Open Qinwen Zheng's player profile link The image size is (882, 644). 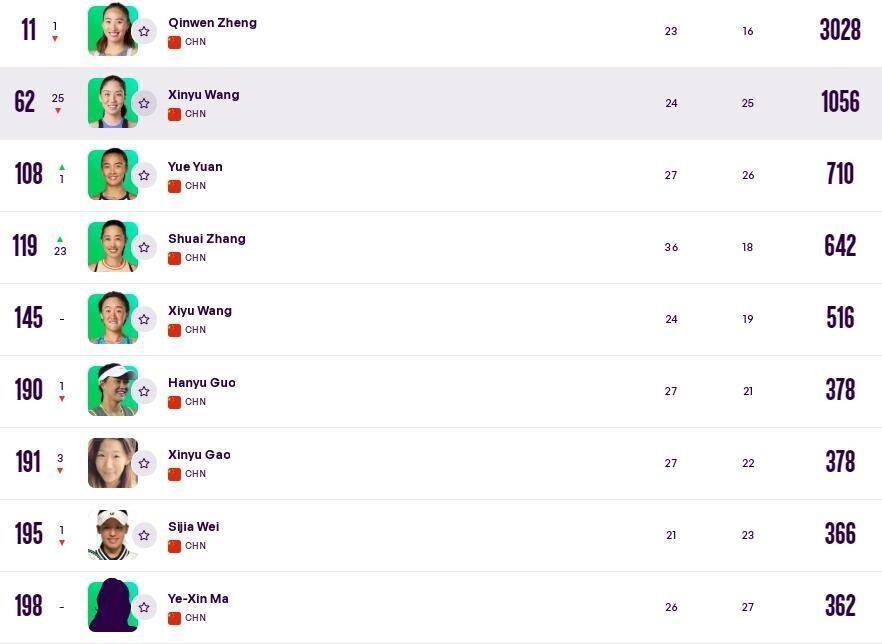pos(212,22)
